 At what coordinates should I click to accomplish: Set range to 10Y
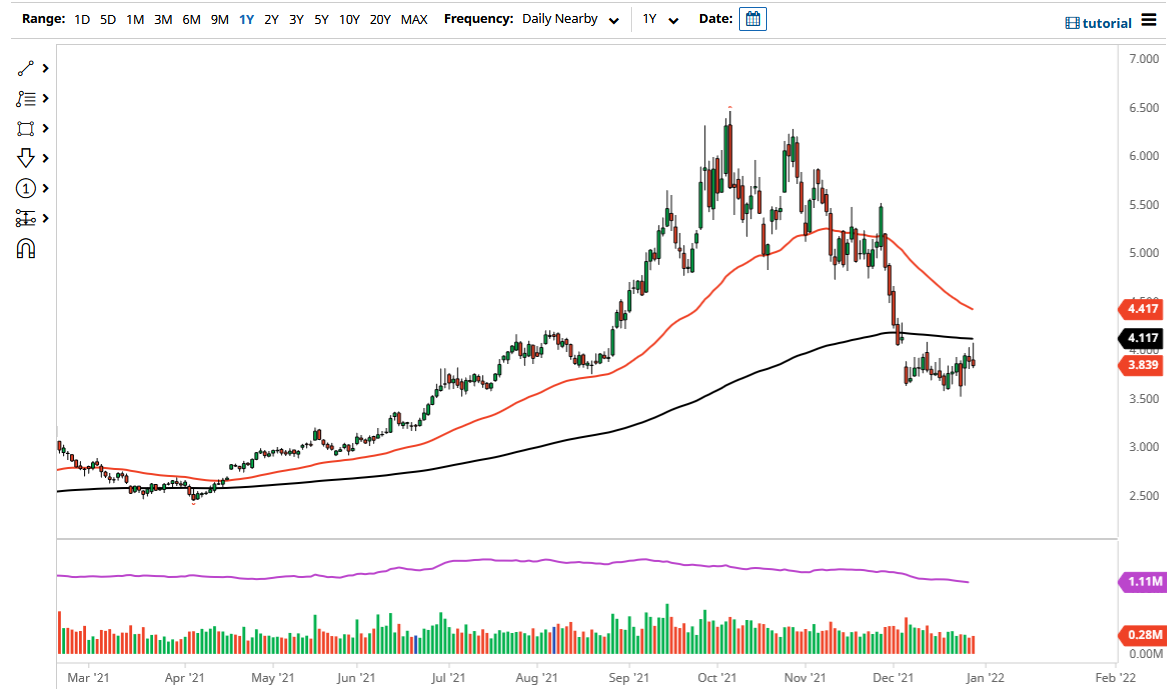pos(349,19)
